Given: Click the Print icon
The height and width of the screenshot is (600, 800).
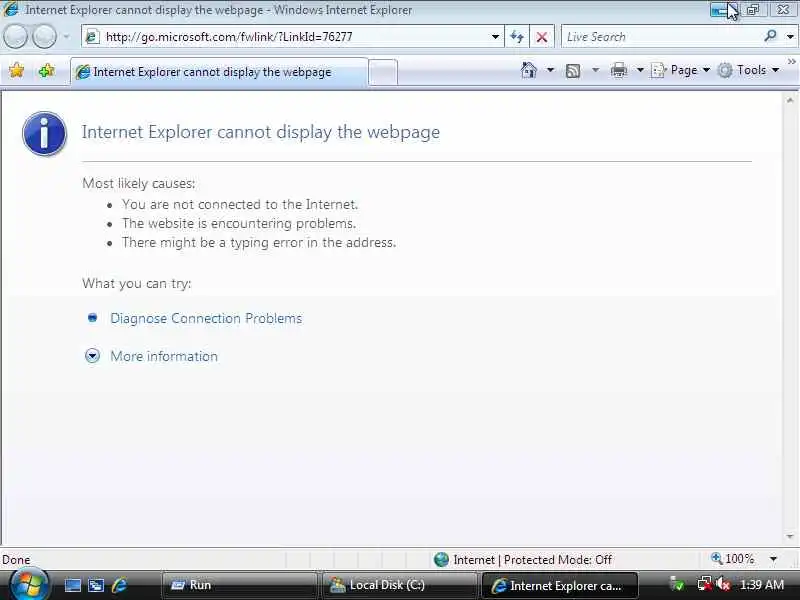Looking at the screenshot, I should pos(619,70).
